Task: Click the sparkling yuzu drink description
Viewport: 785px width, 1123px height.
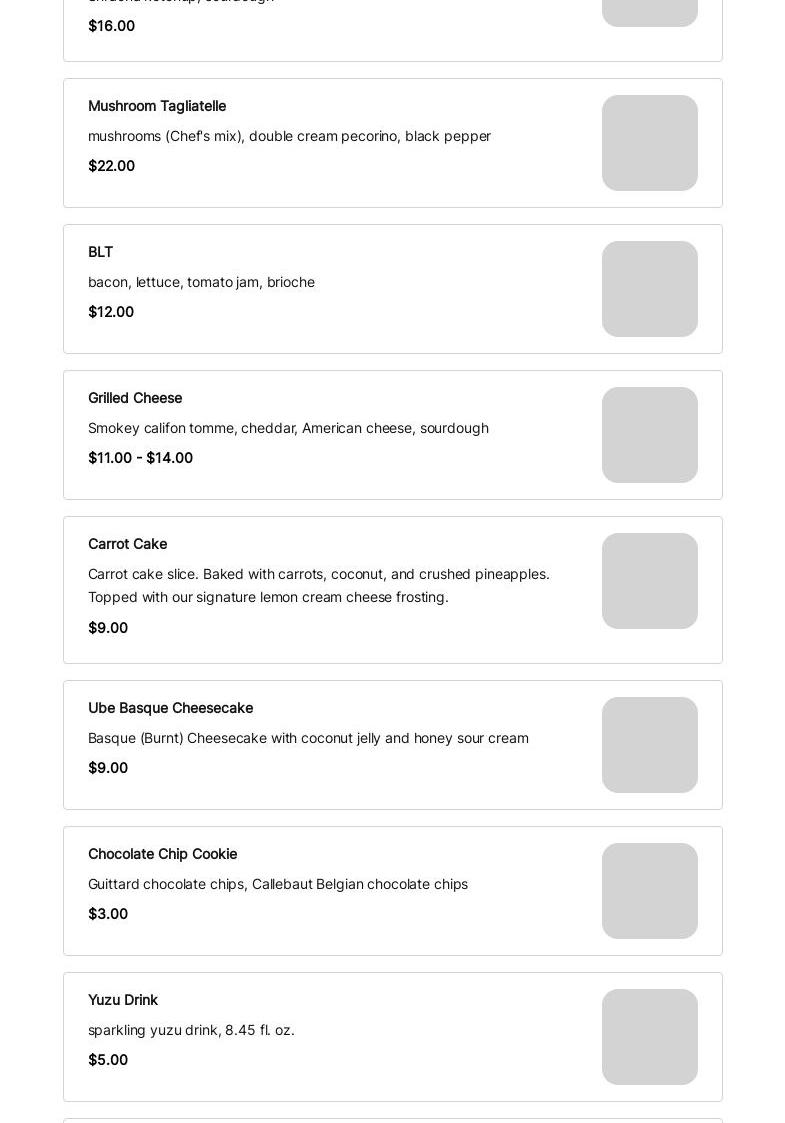Action: 191,1030
